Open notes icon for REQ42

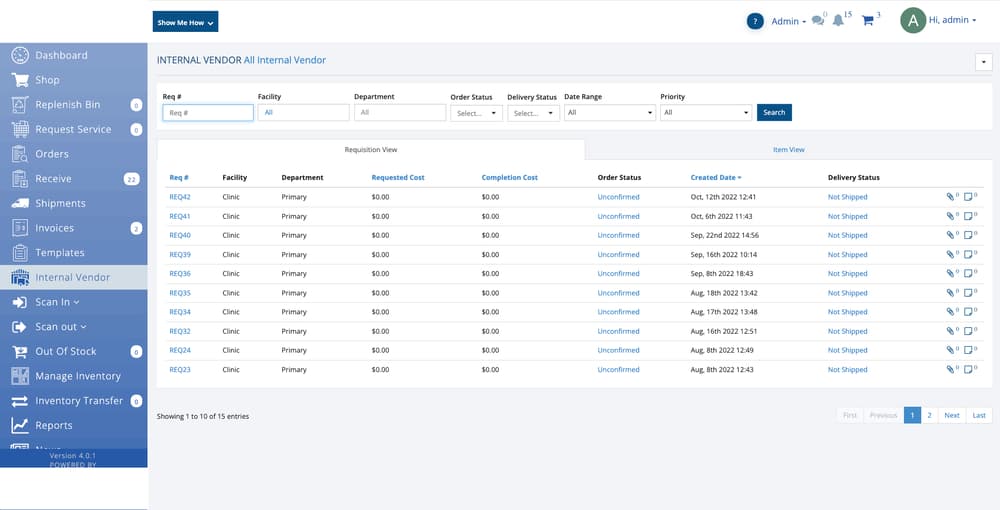(x=968, y=197)
